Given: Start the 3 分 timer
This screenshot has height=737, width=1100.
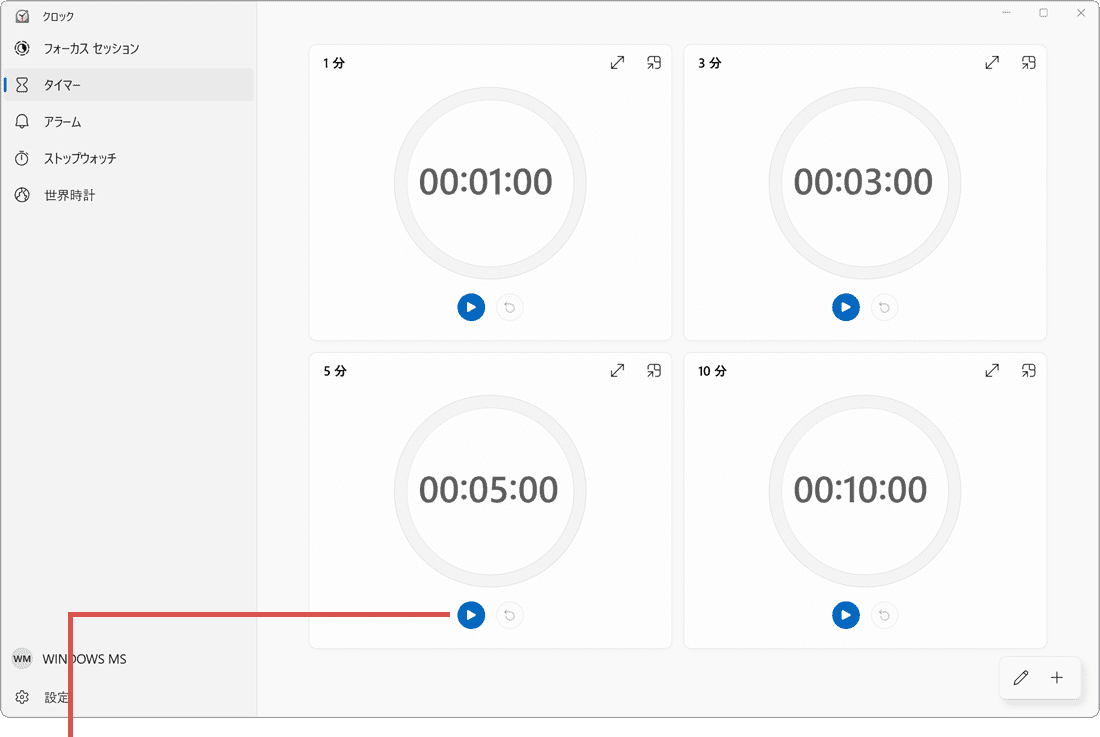Looking at the screenshot, I should tap(846, 307).
